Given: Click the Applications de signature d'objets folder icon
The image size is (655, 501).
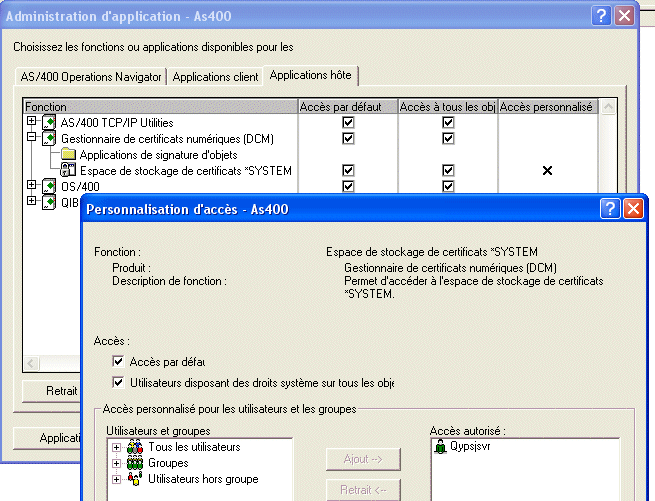Looking at the screenshot, I should tap(68, 154).
